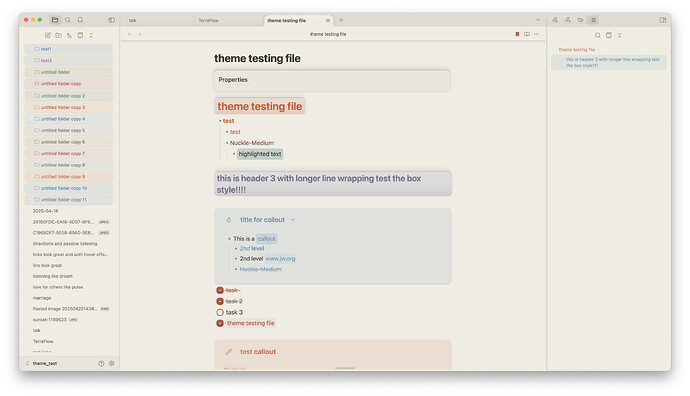Collapse the right sidebar
This screenshot has width=690, height=396.
(x=663, y=20)
